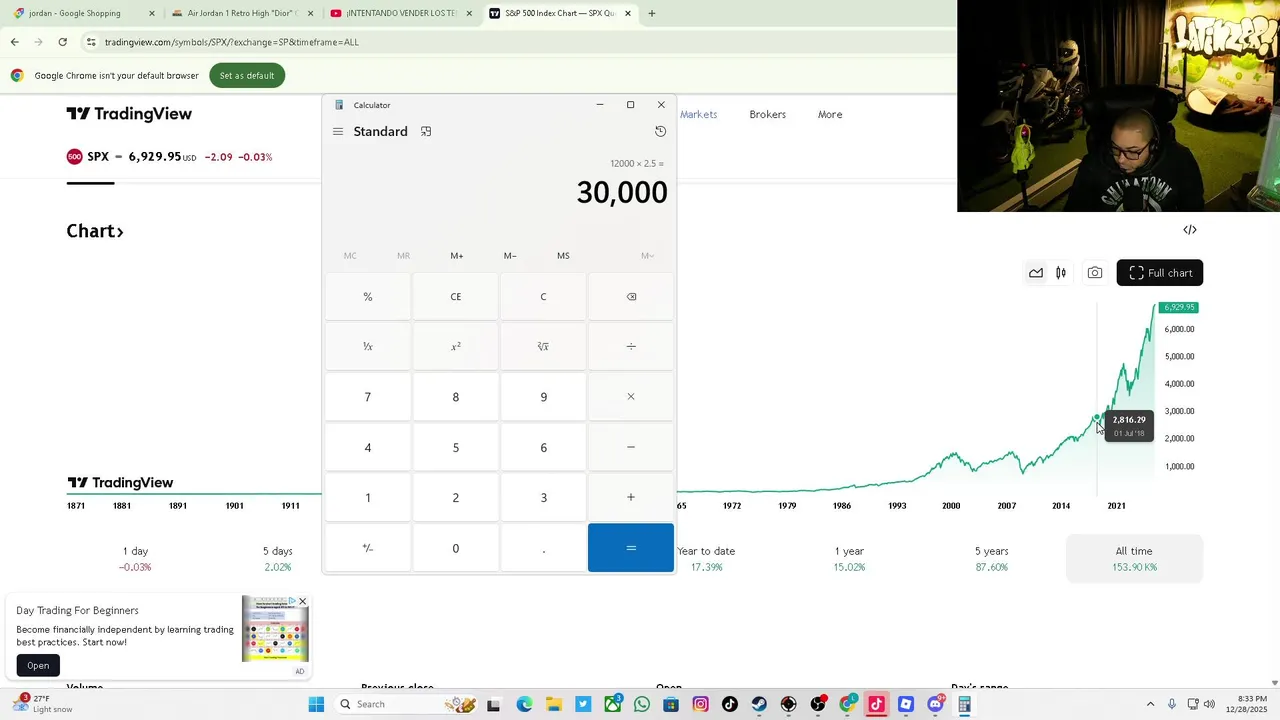The width and height of the screenshot is (1280, 720).
Task: Click the Day Trading ad thumbnail image
Action: [x=275, y=630]
